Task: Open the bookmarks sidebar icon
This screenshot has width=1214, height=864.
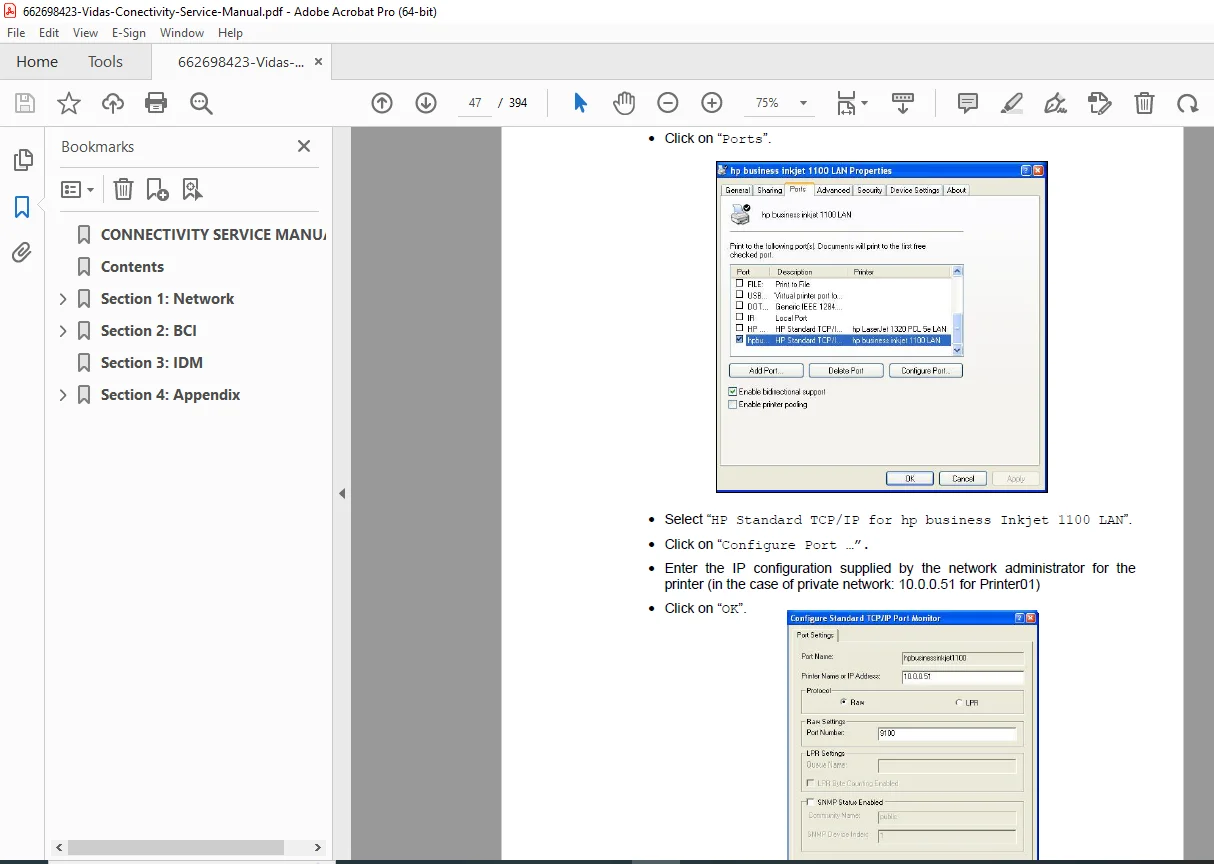Action: [x=22, y=207]
